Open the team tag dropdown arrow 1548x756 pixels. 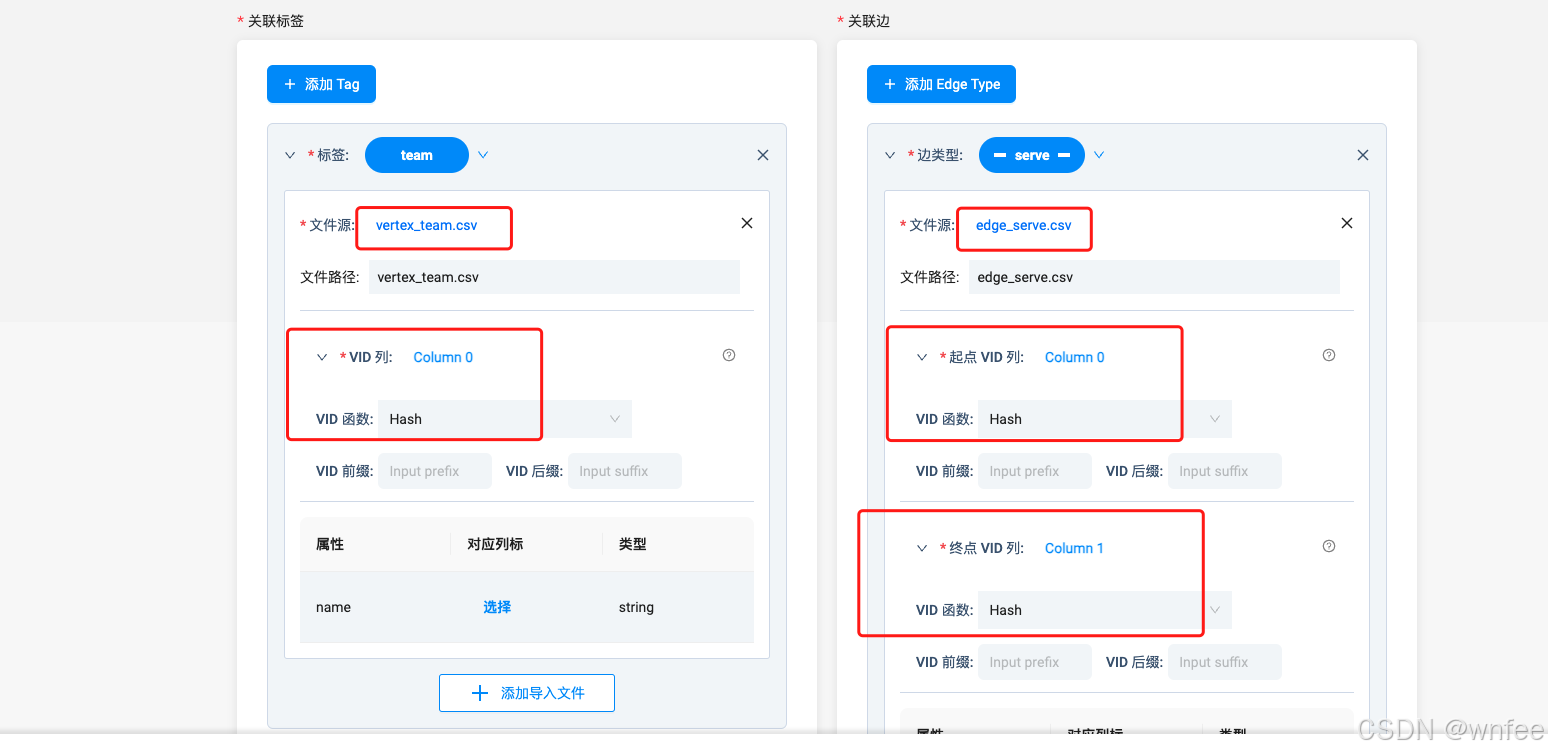click(x=483, y=155)
